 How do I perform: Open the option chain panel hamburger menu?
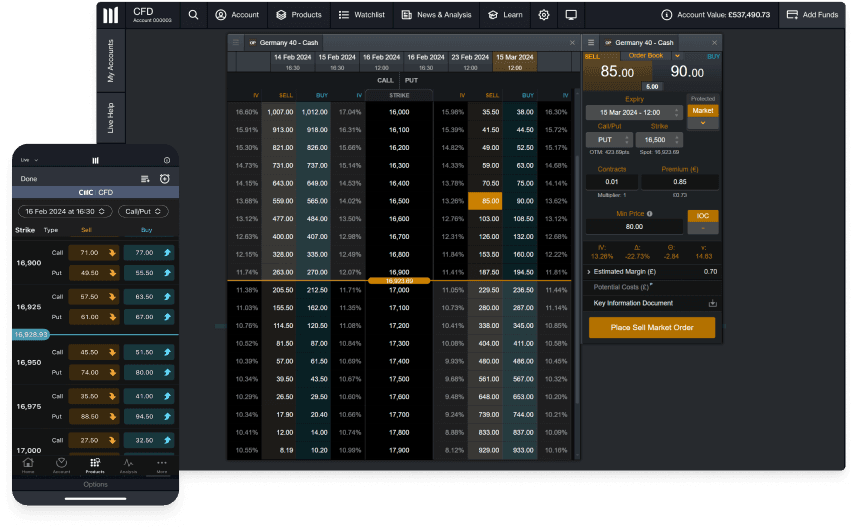(x=236, y=43)
